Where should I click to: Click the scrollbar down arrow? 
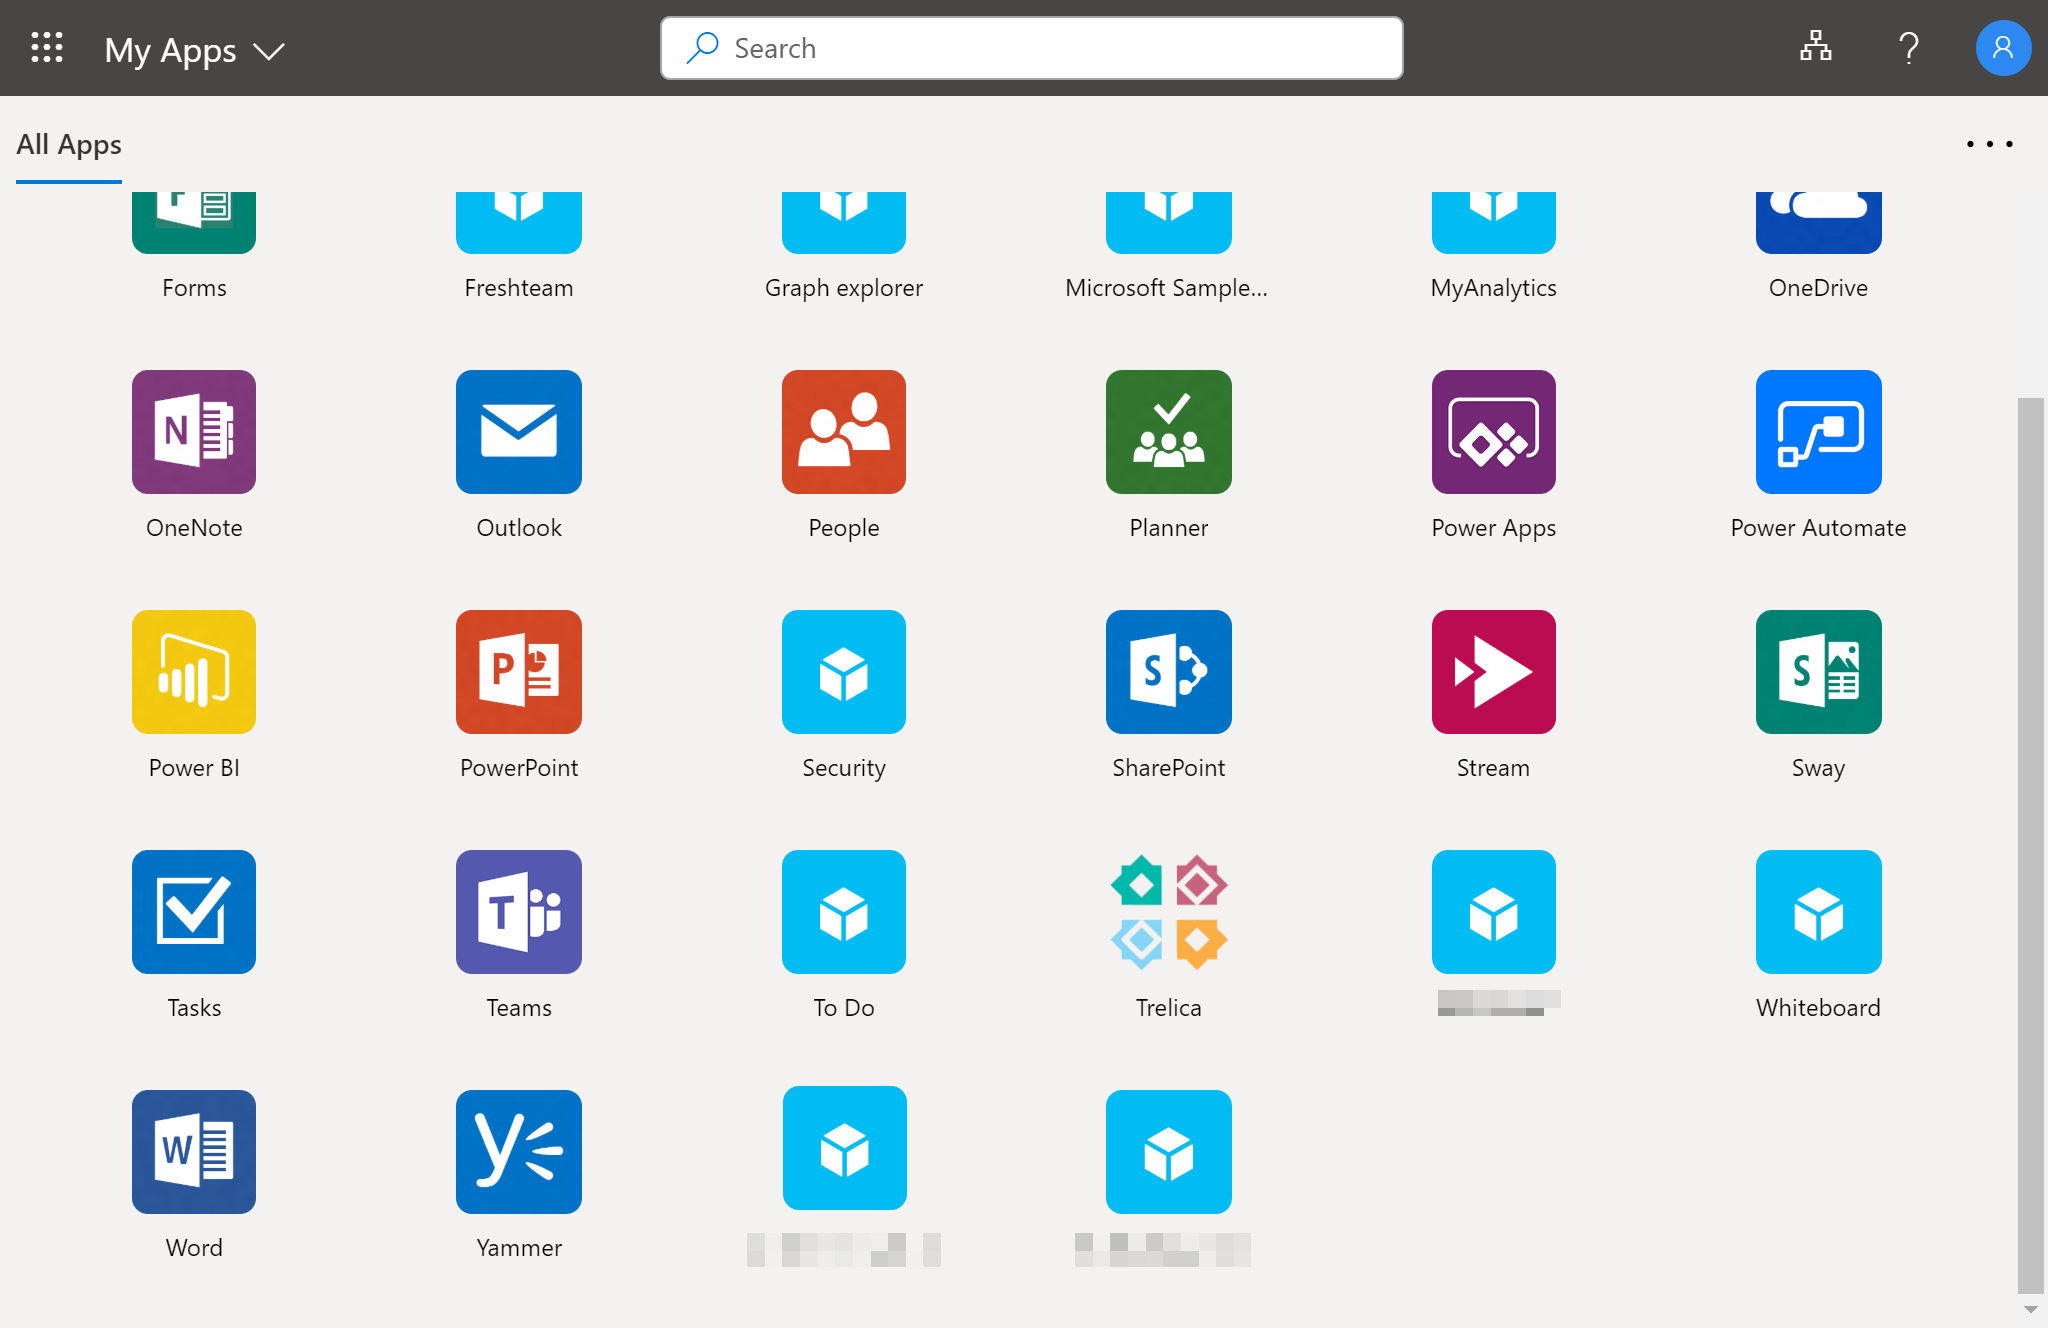tap(2030, 1309)
